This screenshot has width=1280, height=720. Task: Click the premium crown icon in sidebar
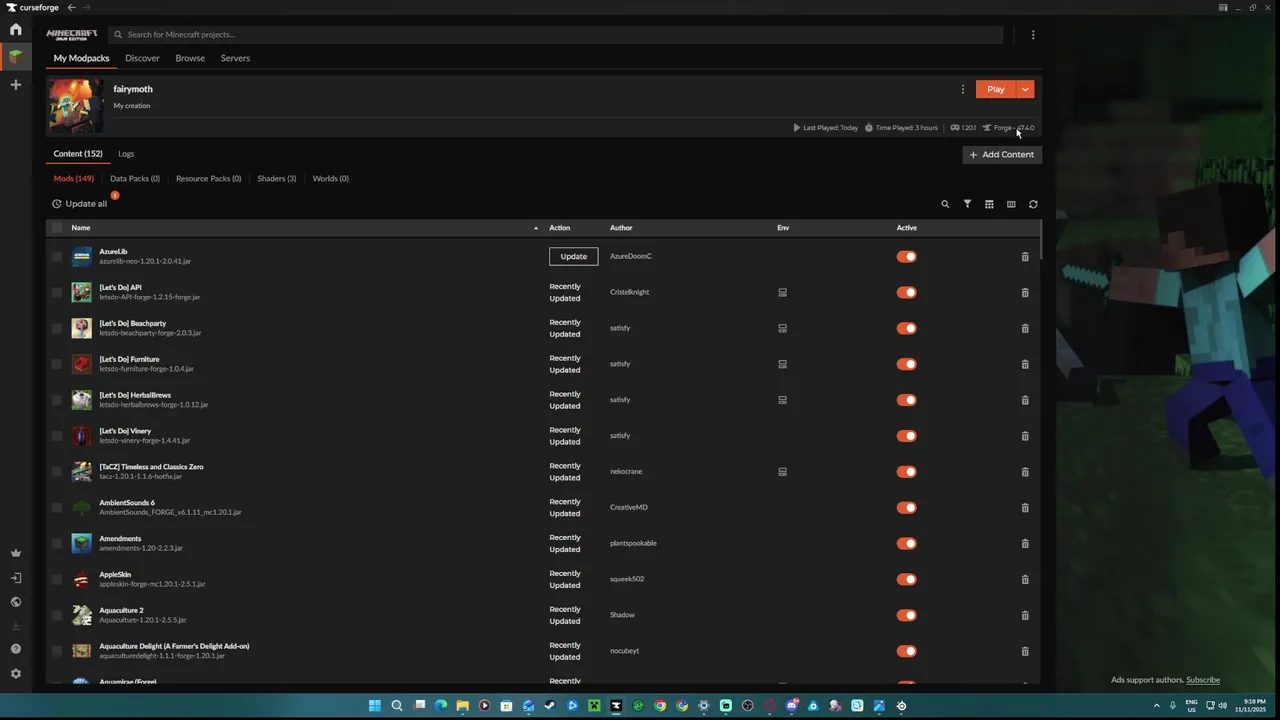coord(15,553)
